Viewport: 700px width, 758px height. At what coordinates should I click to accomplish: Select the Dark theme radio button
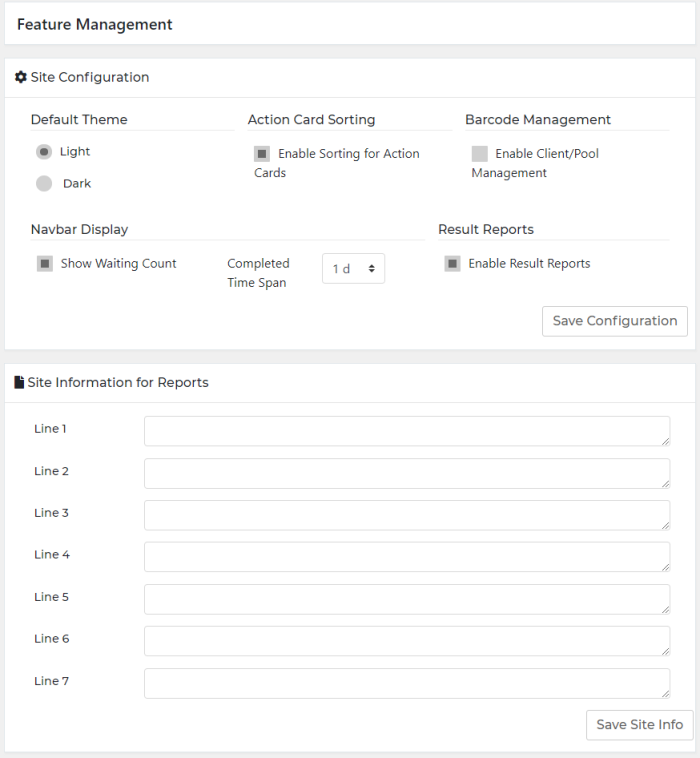44,184
